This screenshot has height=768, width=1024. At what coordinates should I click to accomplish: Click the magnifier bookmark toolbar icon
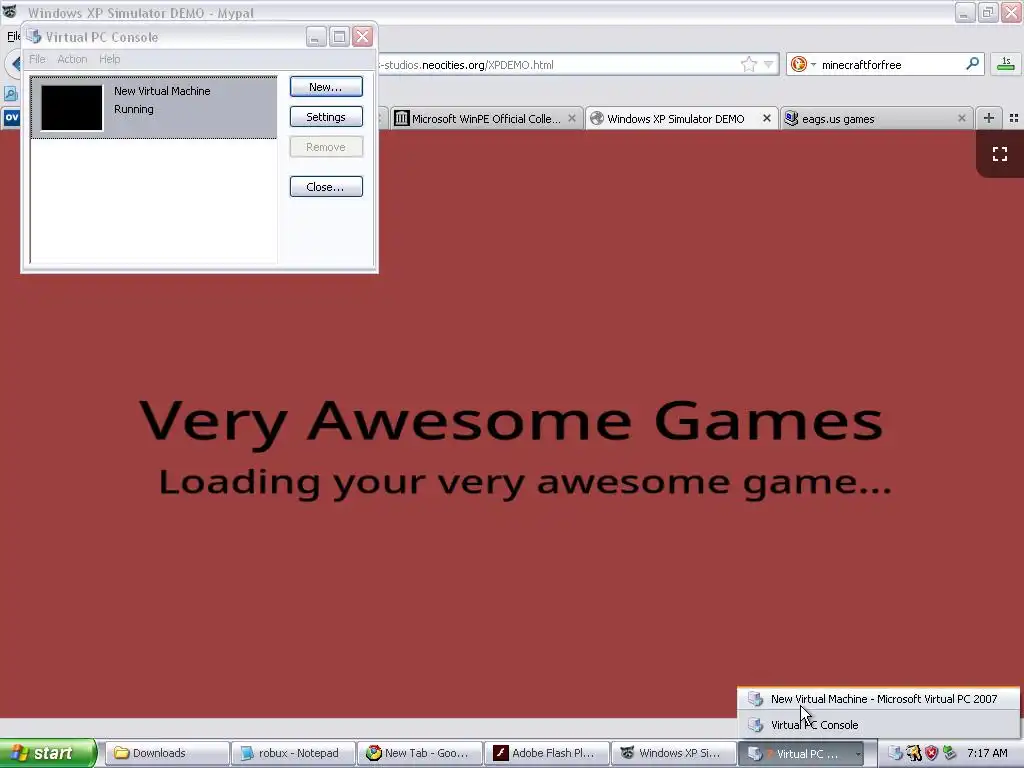tap(11, 94)
